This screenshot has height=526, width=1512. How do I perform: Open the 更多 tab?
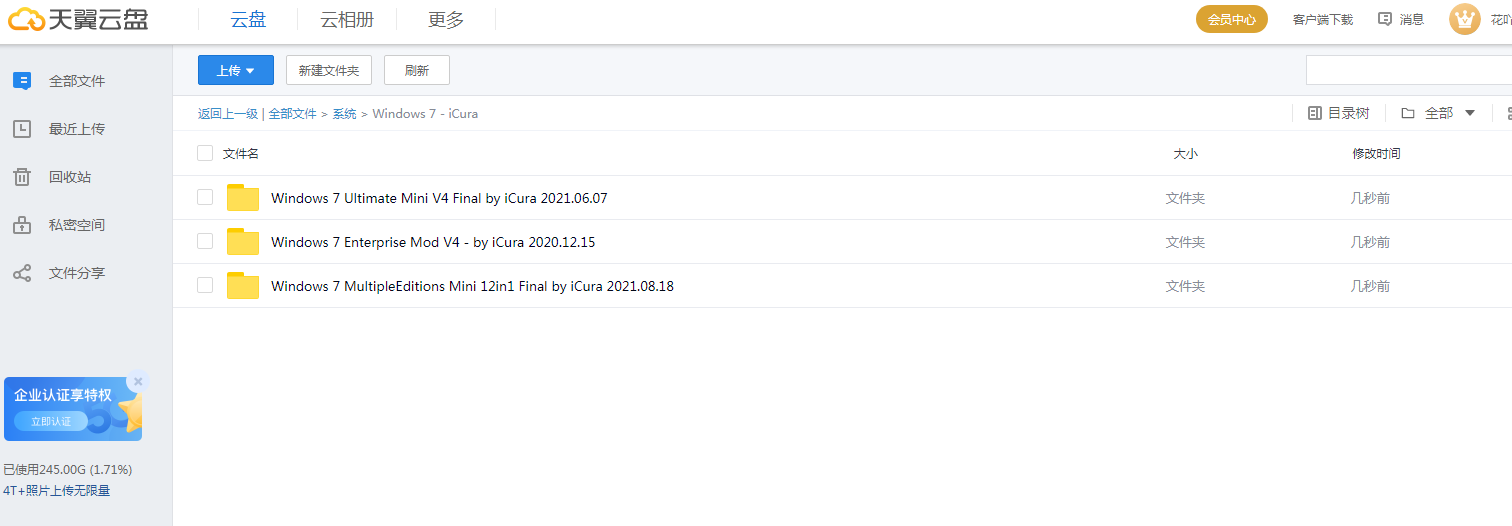coord(446,19)
